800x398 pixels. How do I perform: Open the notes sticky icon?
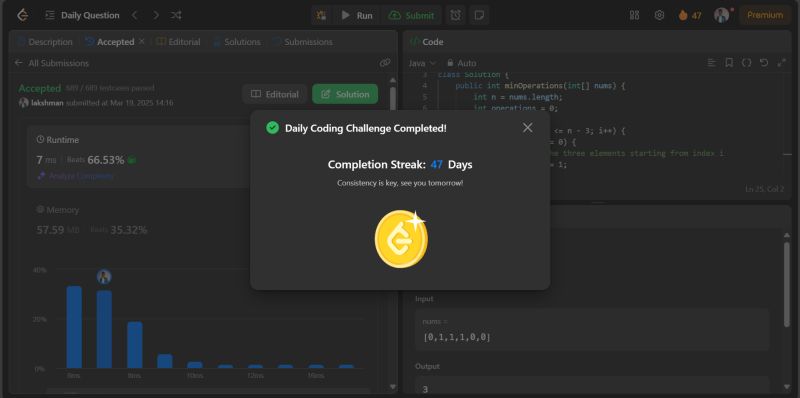coord(479,15)
